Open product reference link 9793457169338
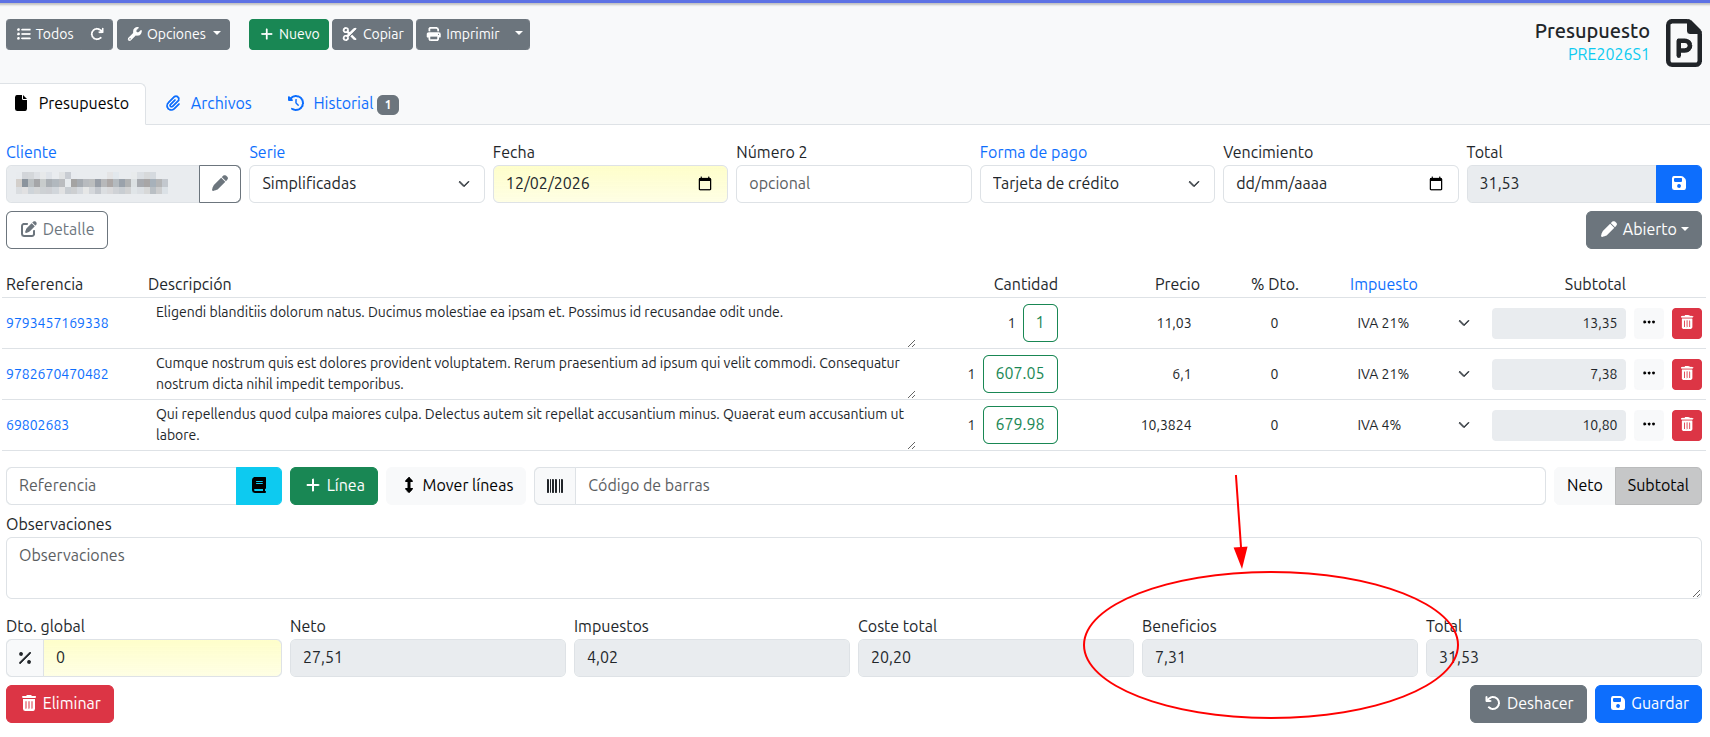The image size is (1710, 737). point(57,323)
